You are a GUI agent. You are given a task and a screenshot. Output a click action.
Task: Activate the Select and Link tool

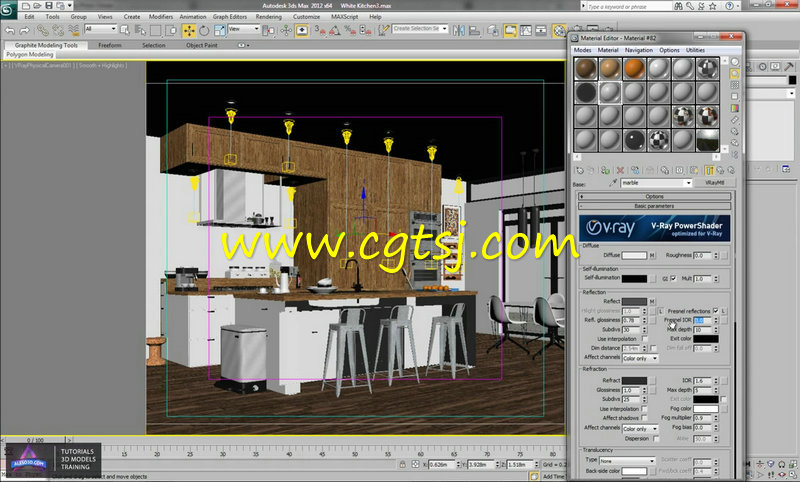coord(43,31)
